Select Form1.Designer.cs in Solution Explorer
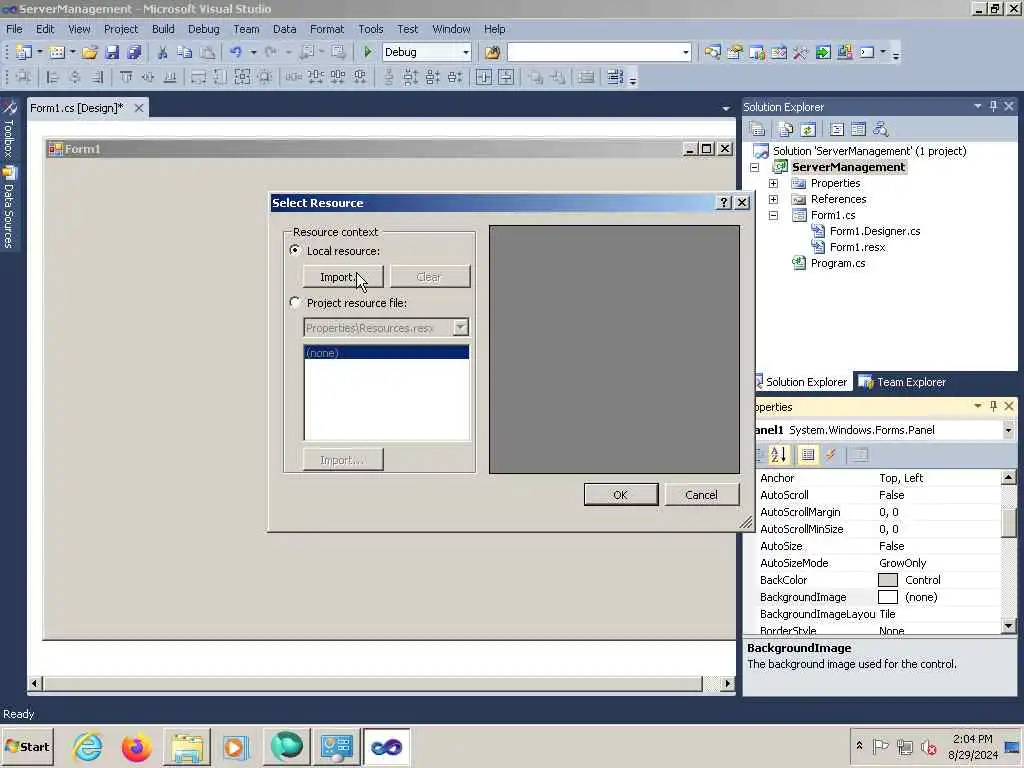 click(x=875, y=231)
